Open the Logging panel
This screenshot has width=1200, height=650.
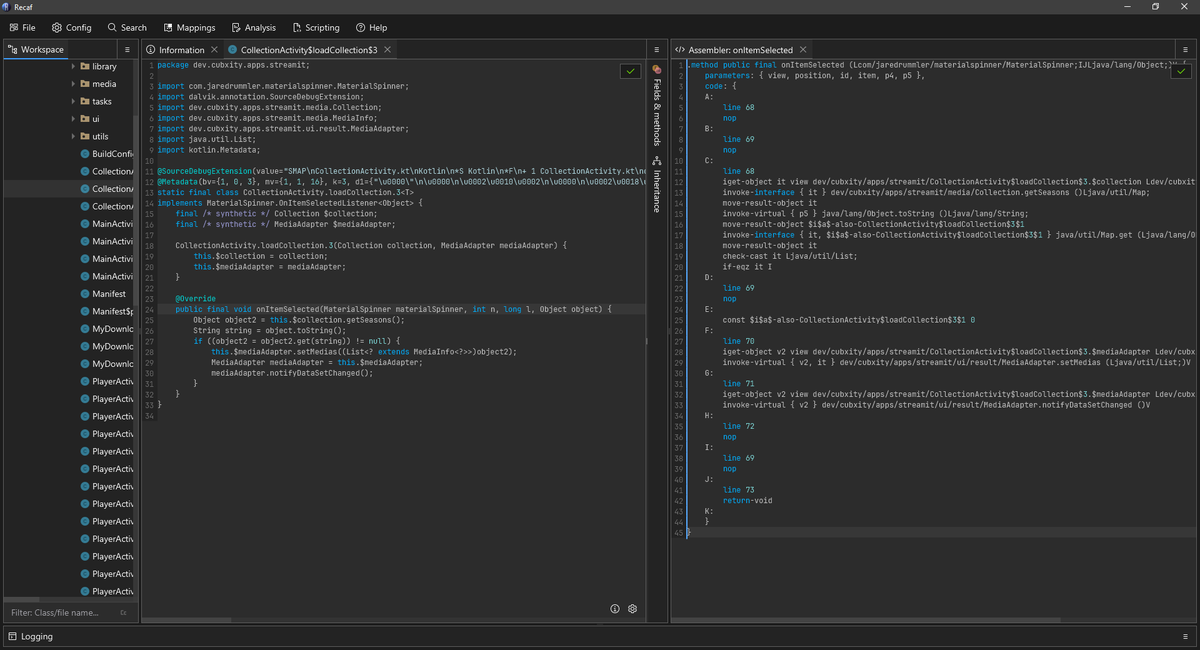pyautogui.click(x=29, y=636)
